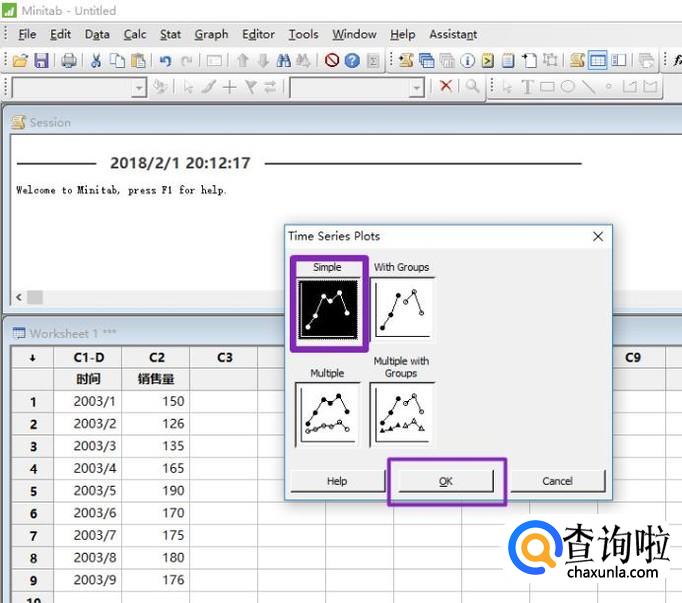Click the yellow command line editor icon
682x603 pixels.
coord(488,60)
